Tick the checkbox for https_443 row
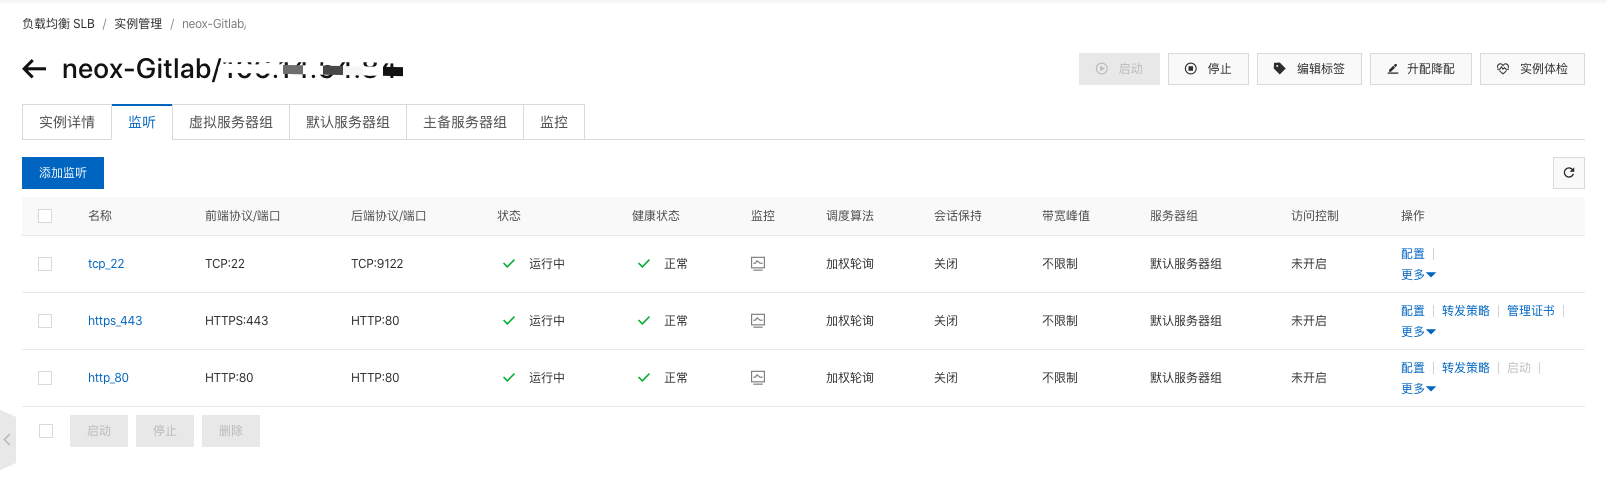 tap(45, 321)
